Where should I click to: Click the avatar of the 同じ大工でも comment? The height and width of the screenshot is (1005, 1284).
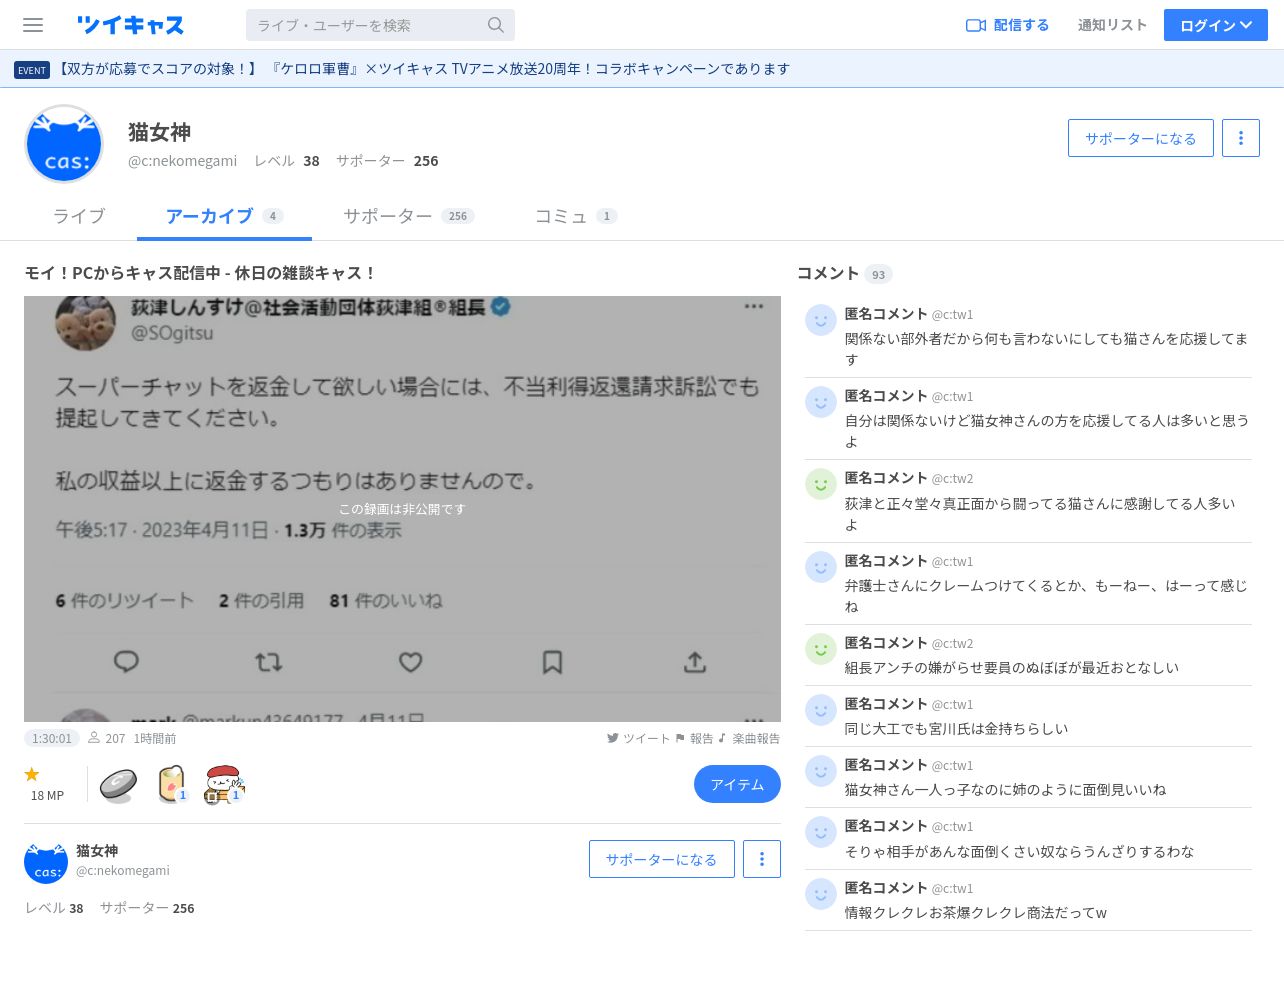[x=821, y=710]
